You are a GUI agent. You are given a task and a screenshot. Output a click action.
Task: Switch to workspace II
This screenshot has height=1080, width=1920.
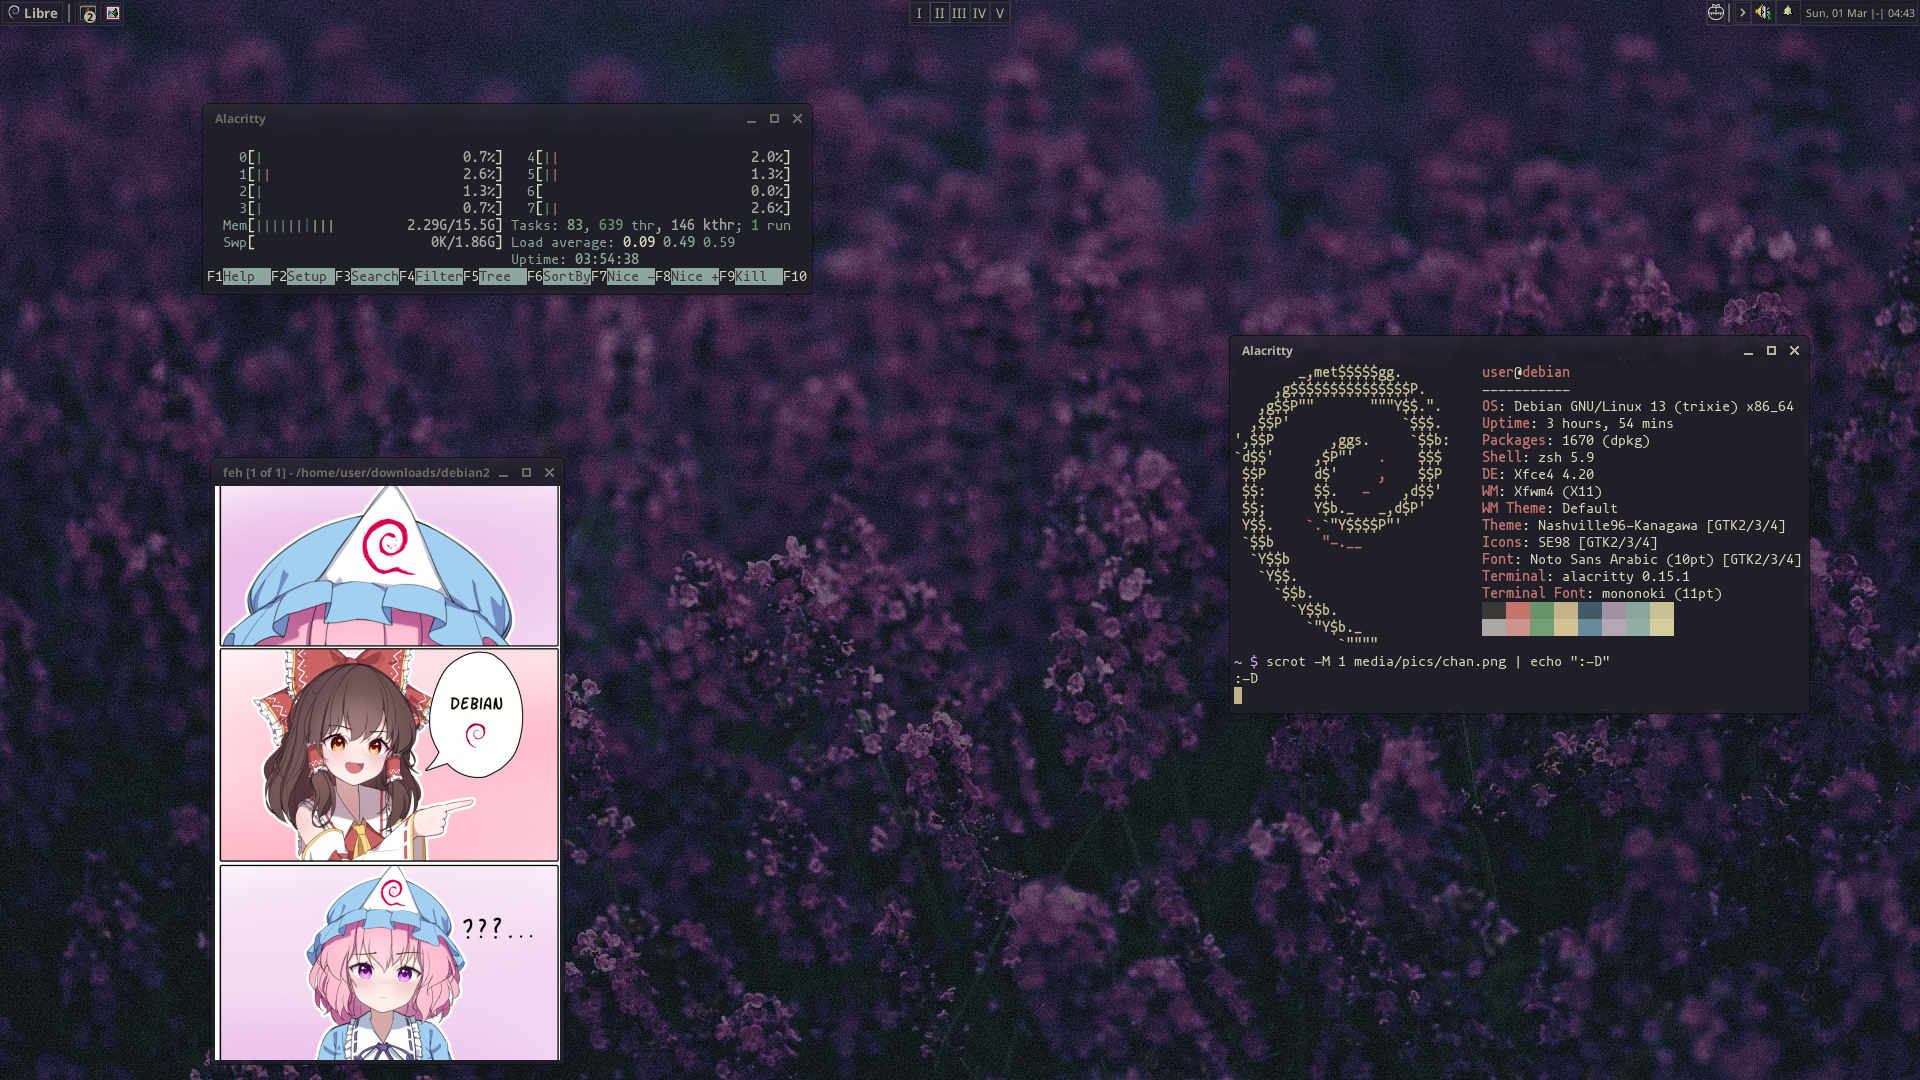tap(939, 13)
